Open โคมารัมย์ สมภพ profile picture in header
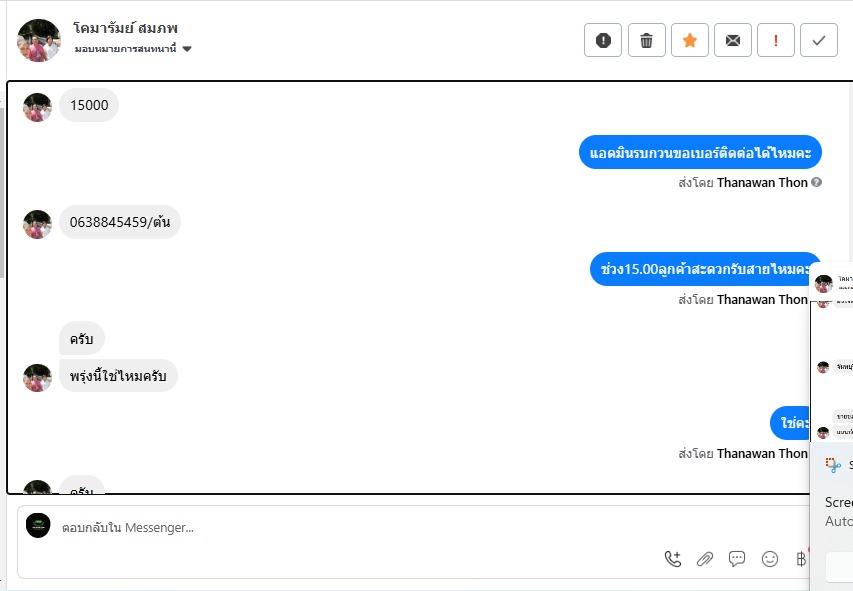Image resolution: width=853 pixels, height=591 pixels. [38, 40]
